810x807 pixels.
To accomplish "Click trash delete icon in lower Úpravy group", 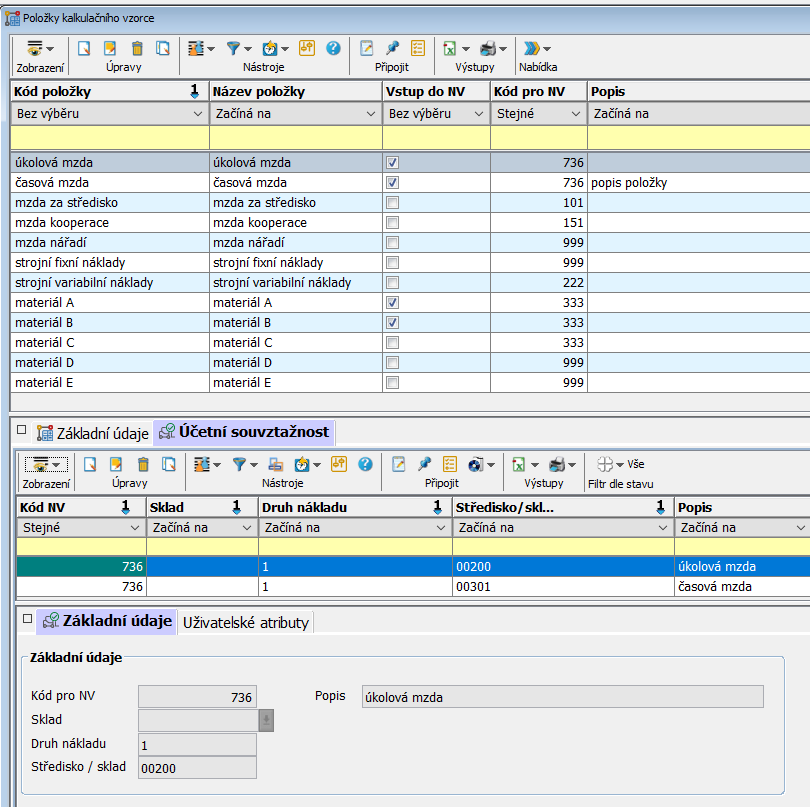I will pos(143,464).
